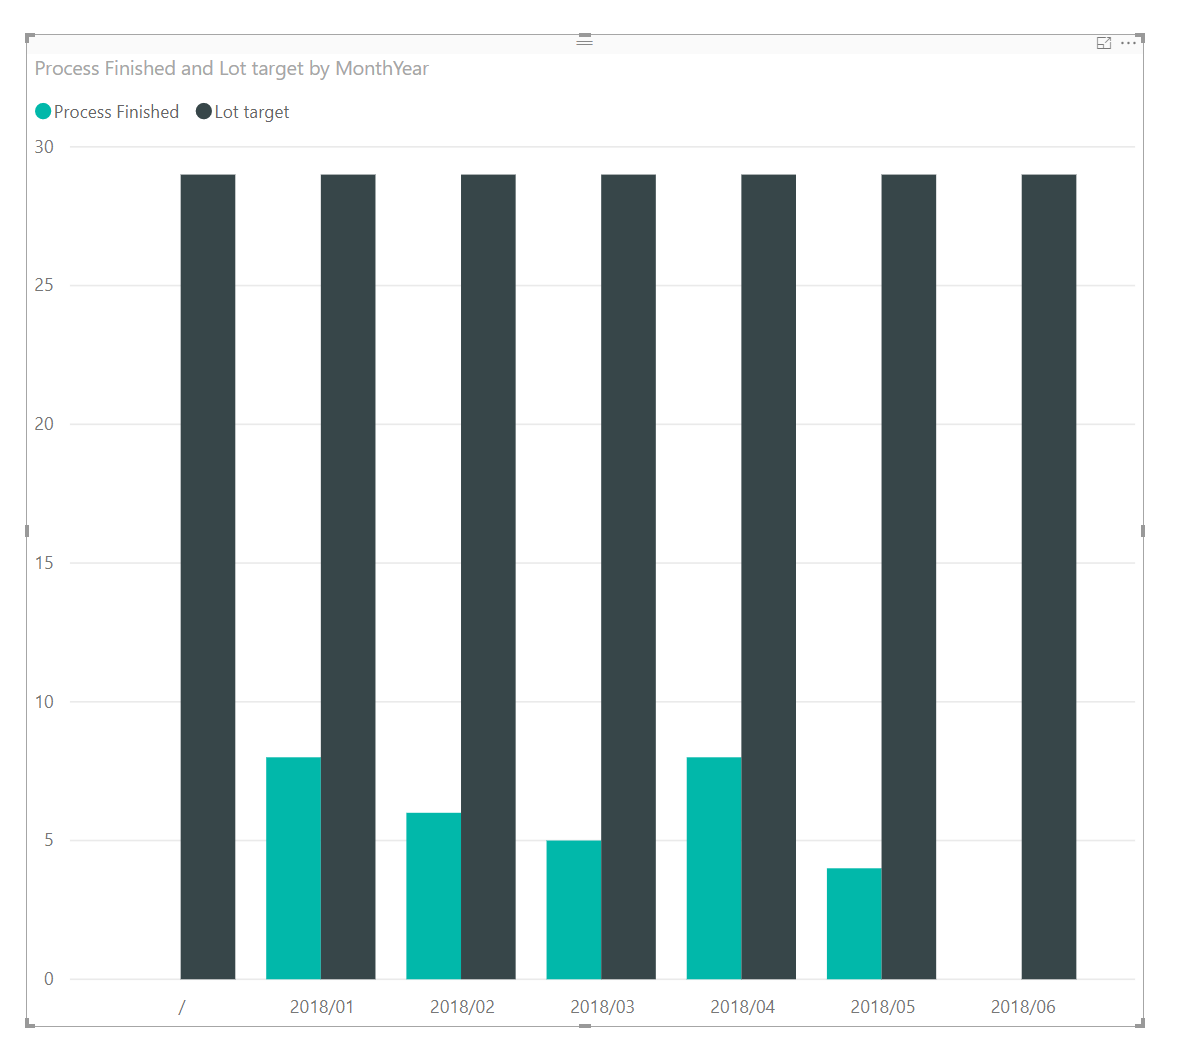This screenshot has height=1057, width=1192.
Task: Click the bottom-center resize handle
Action: (585, 1026)
